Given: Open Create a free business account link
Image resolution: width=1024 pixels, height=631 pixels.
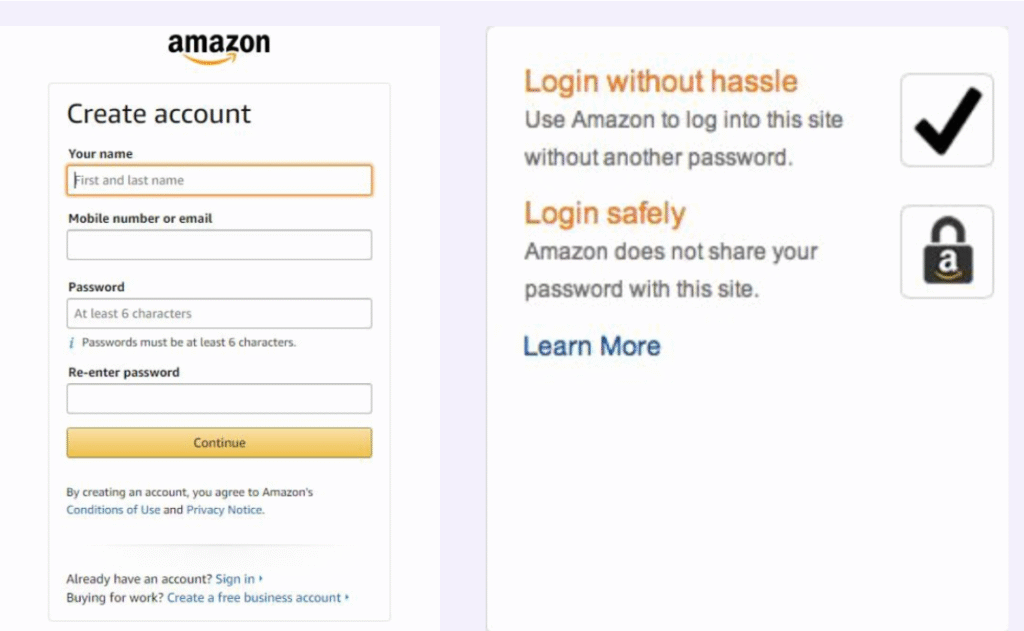Looking at the screenshot, I should click(254, 598).
